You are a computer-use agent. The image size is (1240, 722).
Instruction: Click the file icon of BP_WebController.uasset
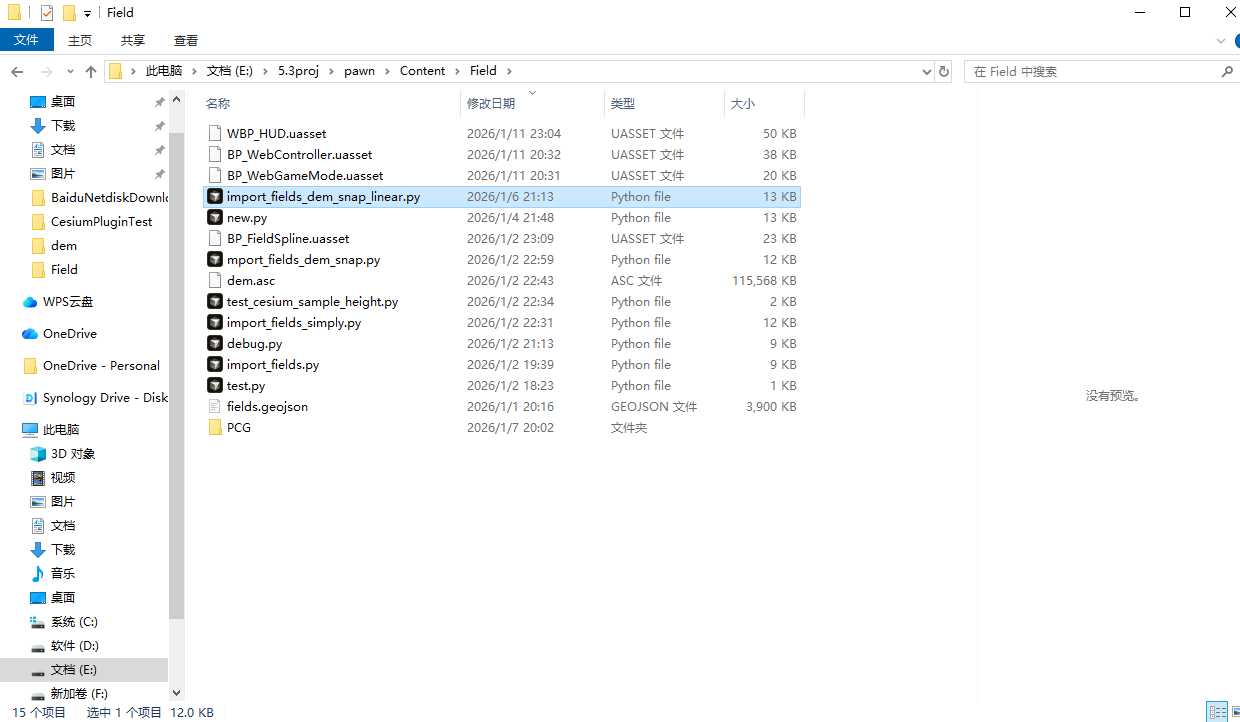click(214, 154)
